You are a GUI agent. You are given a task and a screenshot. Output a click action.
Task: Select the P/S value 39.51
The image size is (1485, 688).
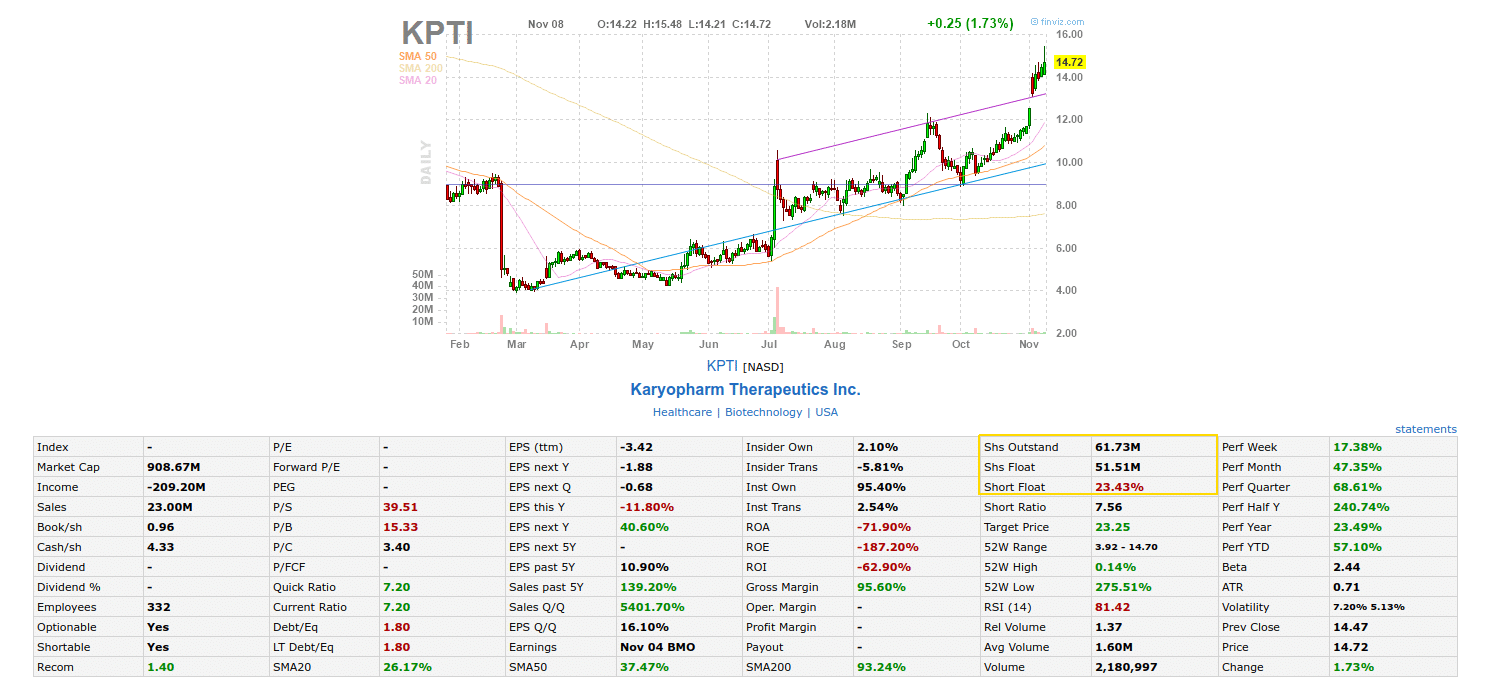pos(400,507)
